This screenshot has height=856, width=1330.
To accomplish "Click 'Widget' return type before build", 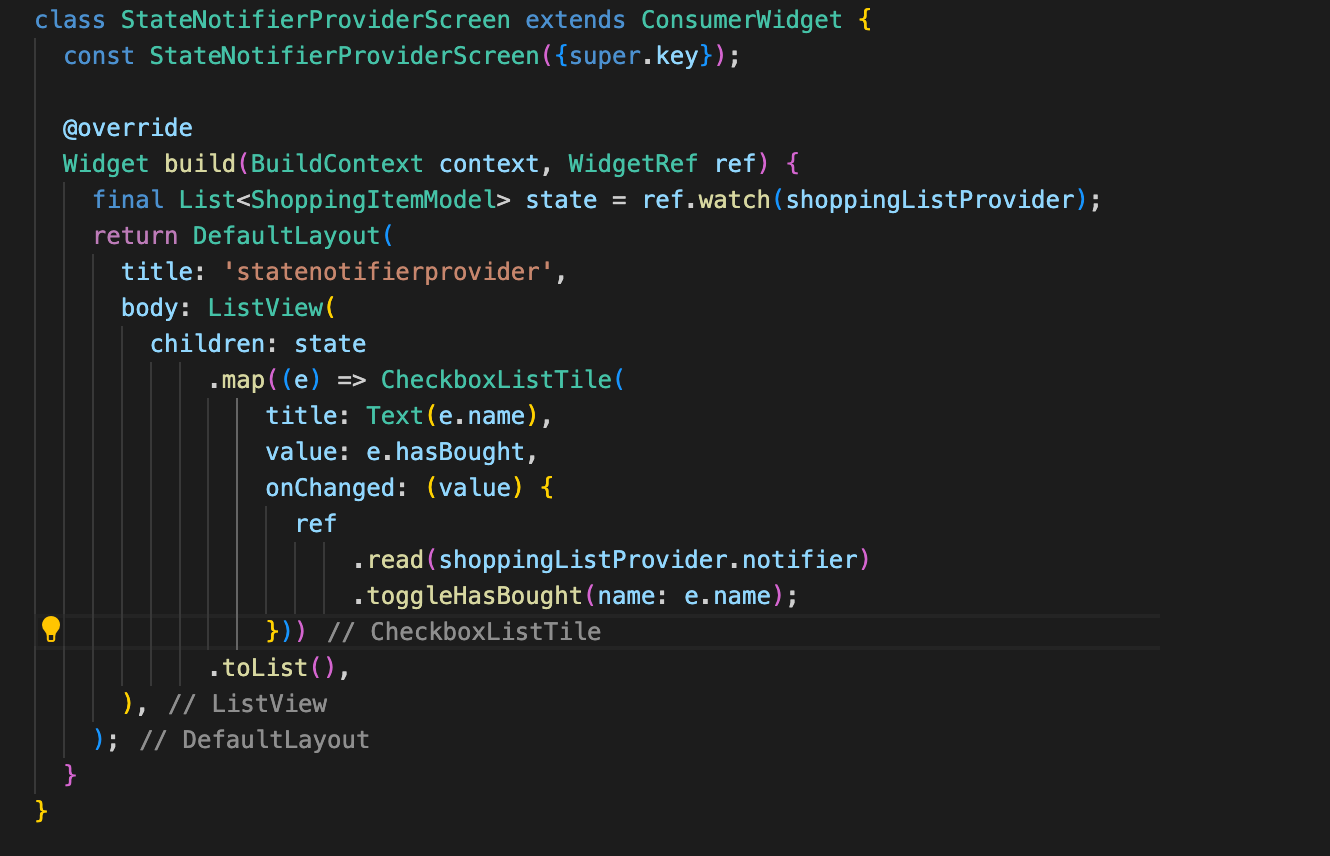I will coord(106,164).
